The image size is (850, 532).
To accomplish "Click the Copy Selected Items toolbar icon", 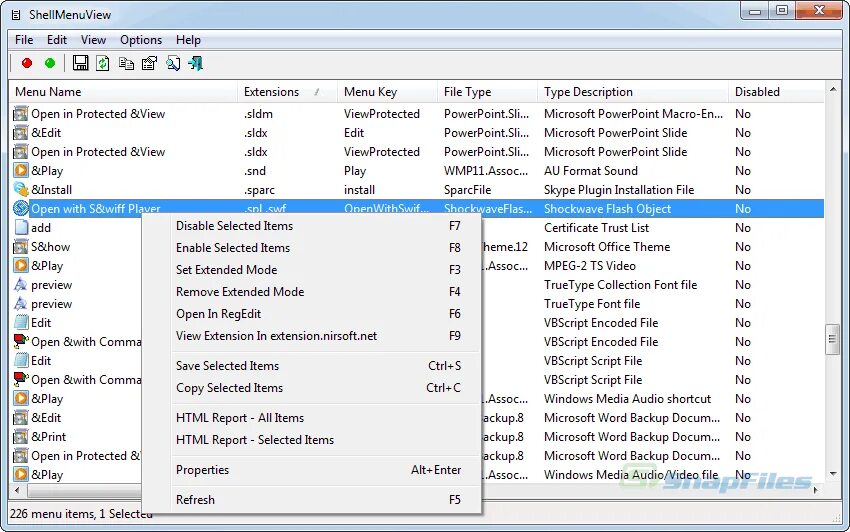I will click(126, 63).
